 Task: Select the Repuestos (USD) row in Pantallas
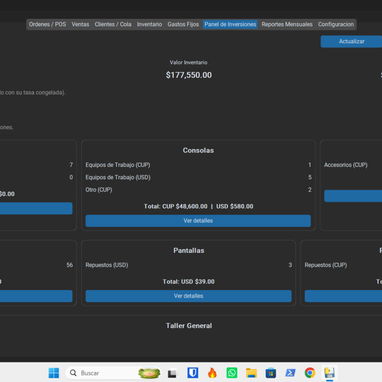click(188, 265)
